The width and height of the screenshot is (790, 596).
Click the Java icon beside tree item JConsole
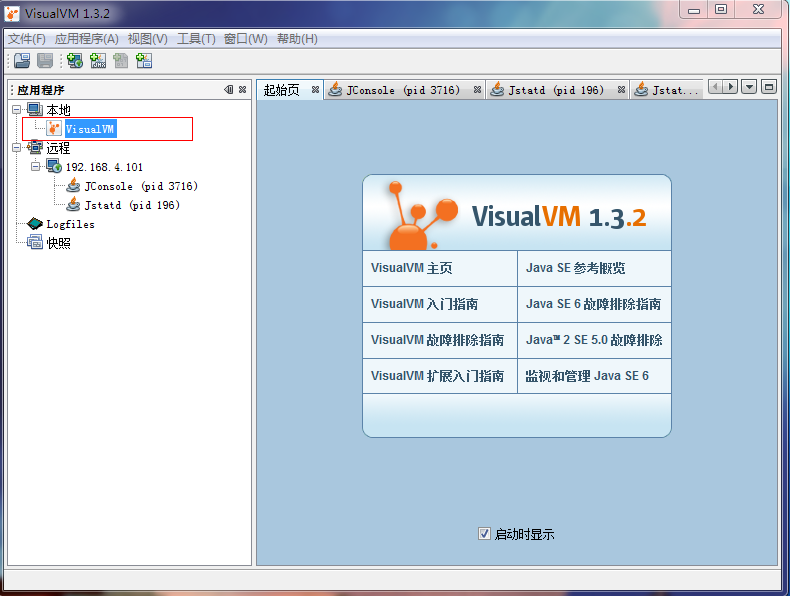tap(74, 185)
